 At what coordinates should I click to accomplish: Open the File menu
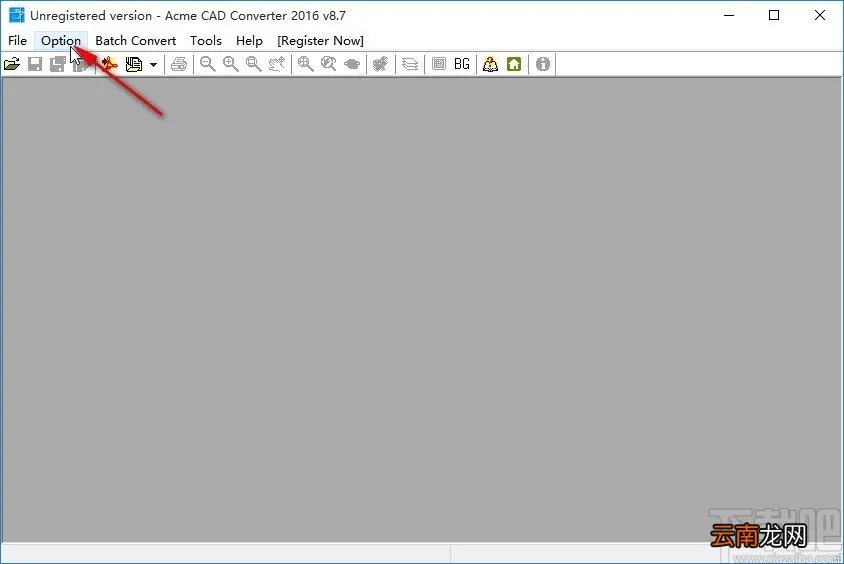(x=17, y=41)
